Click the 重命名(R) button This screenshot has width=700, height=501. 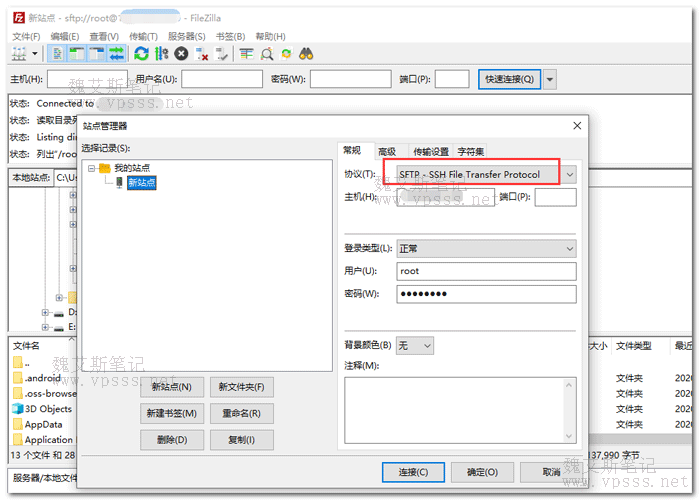(242, 413)
